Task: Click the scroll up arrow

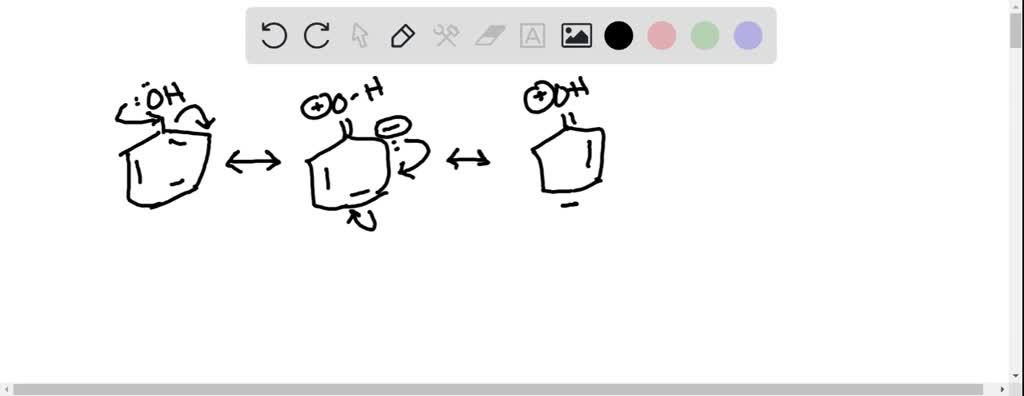Action: point(1016,5)
